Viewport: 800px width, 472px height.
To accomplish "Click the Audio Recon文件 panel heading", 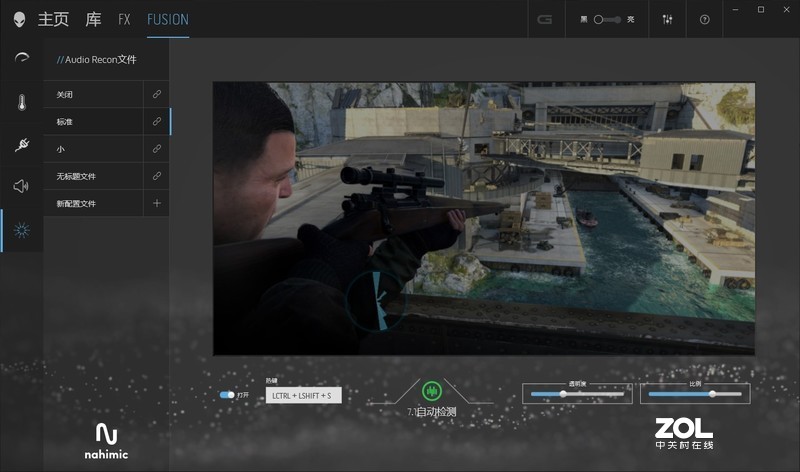I will (96, 59).
